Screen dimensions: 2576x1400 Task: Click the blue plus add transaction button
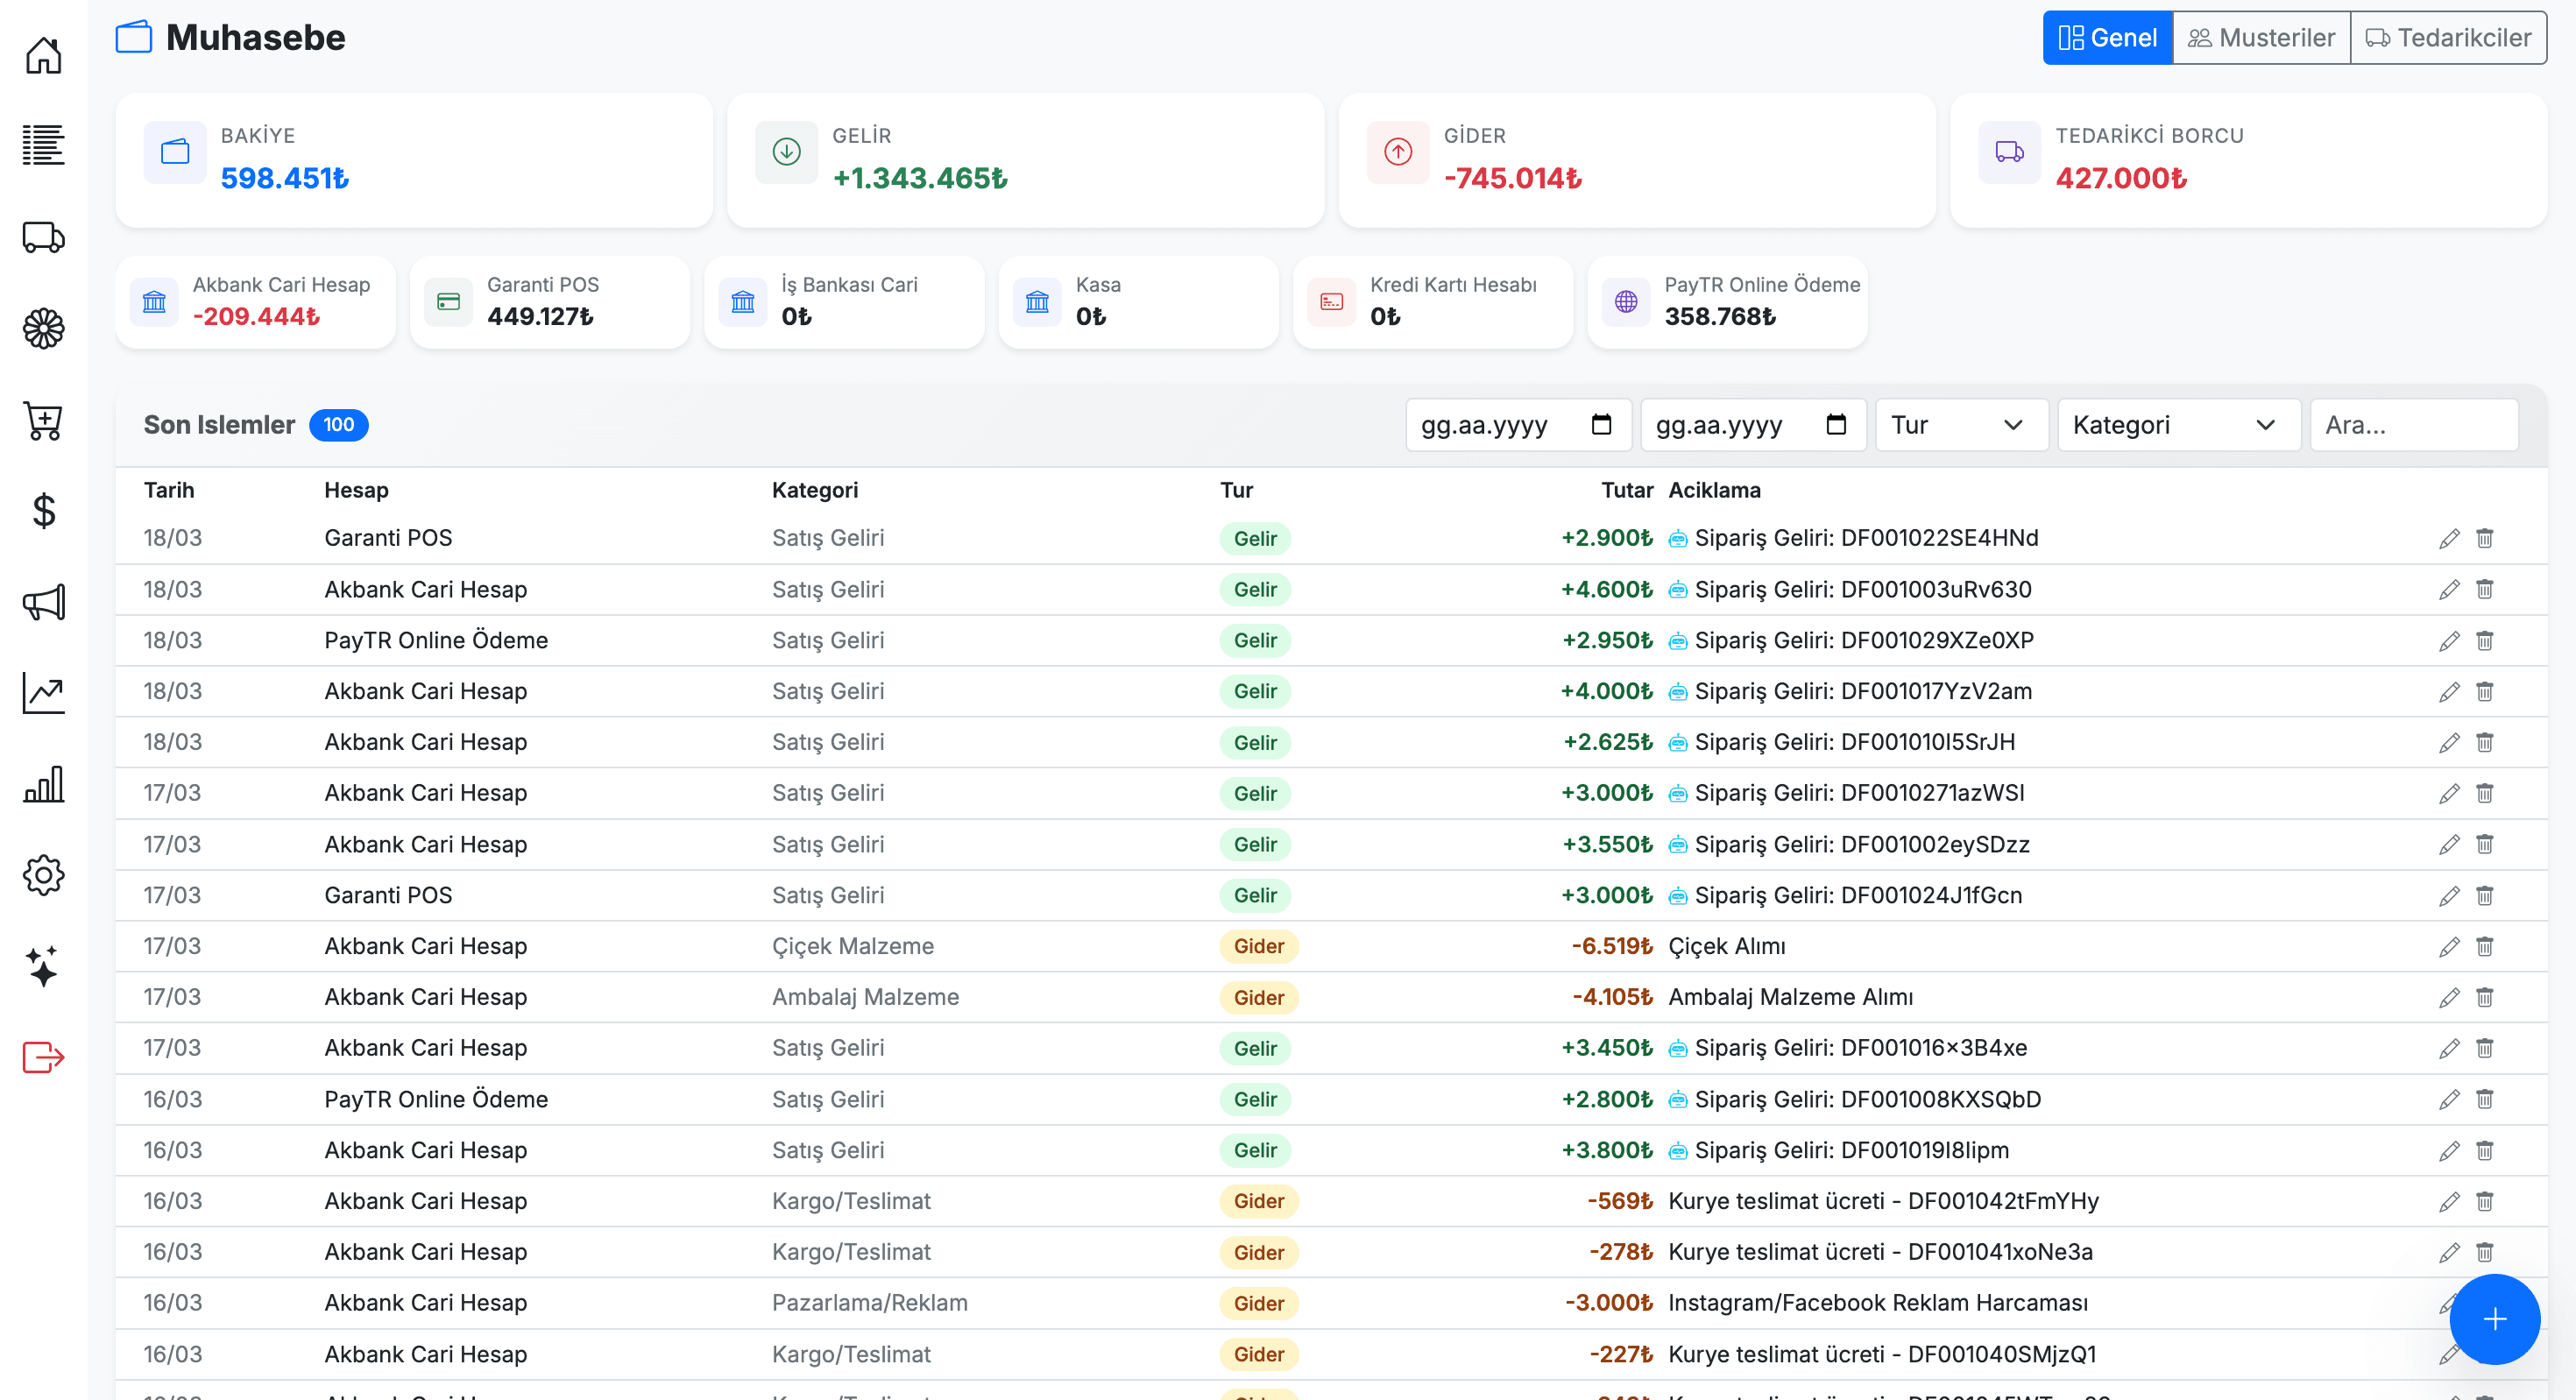point(2494,1319)
